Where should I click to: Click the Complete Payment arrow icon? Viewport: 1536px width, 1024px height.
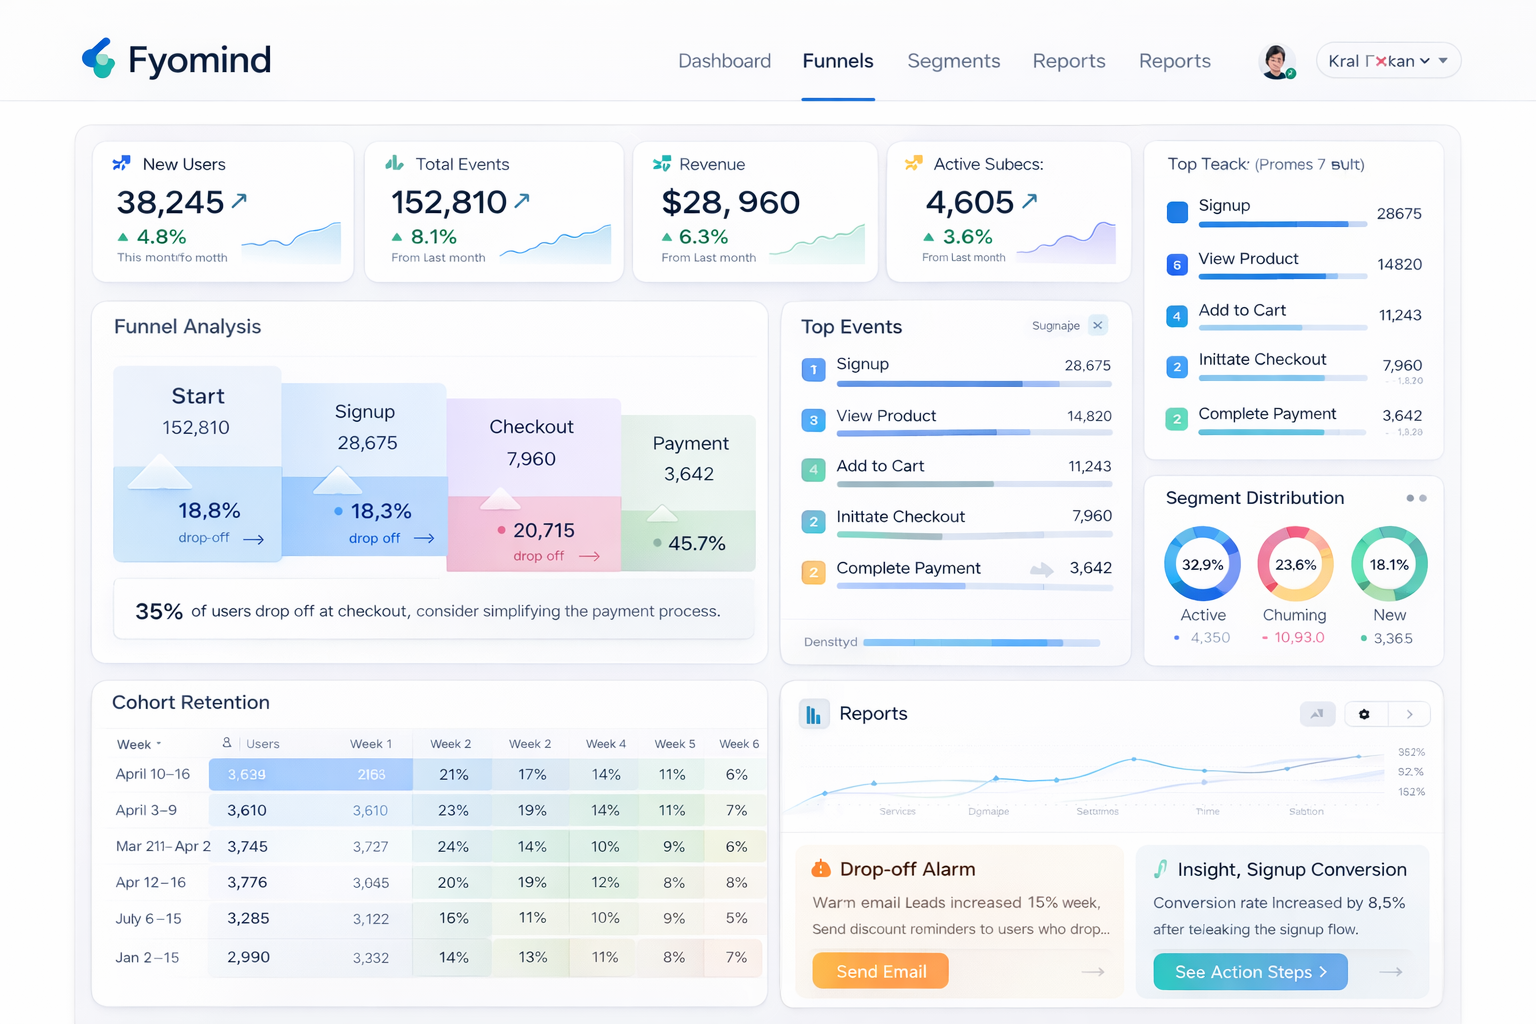click(x=1040, y=569)
